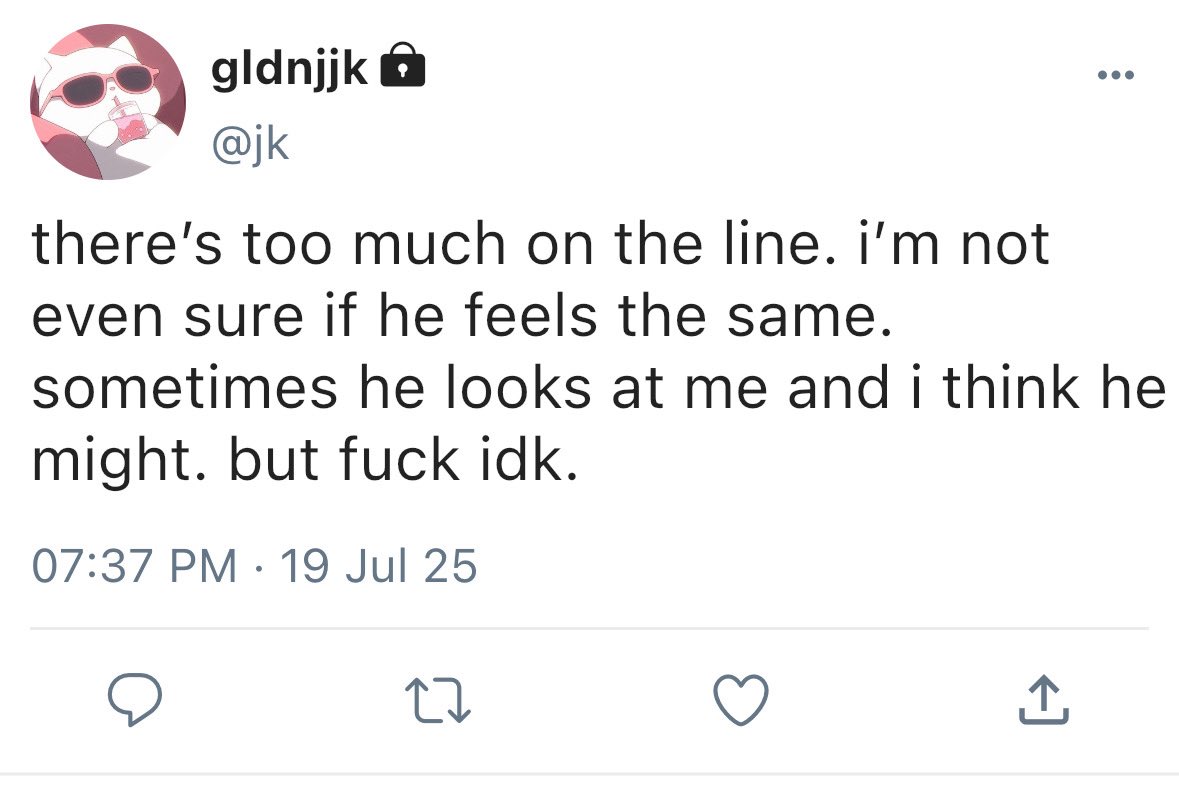Viewport: 1179px width, 792px height.
Task: Like the tweet with the heart icon
Action: (743, 699)
